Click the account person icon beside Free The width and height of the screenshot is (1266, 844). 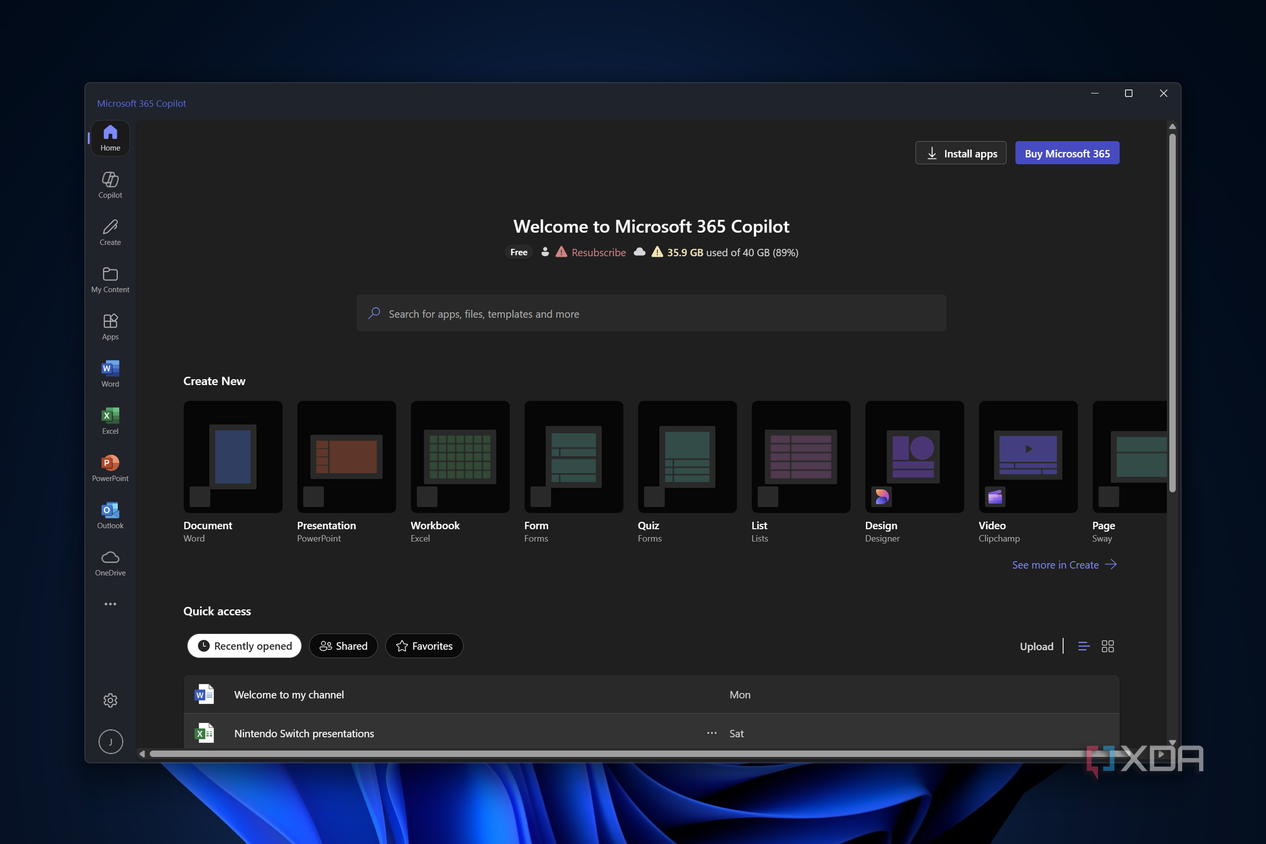(545, 252)
